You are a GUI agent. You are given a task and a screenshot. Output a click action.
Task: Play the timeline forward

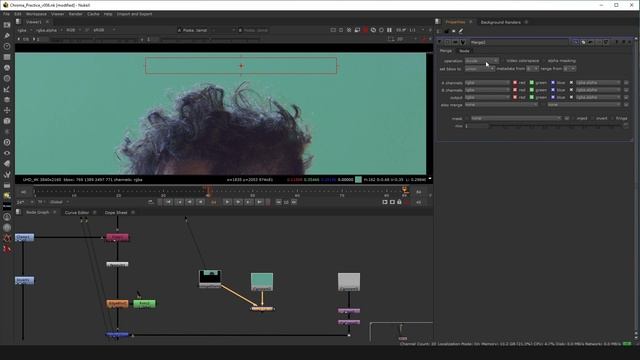coord(227,202)
